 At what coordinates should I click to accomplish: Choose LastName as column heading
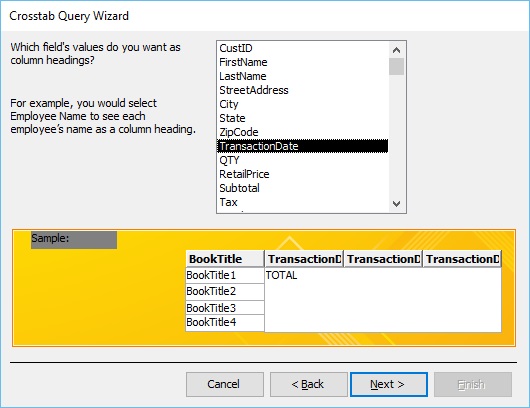tap(303, 76)
